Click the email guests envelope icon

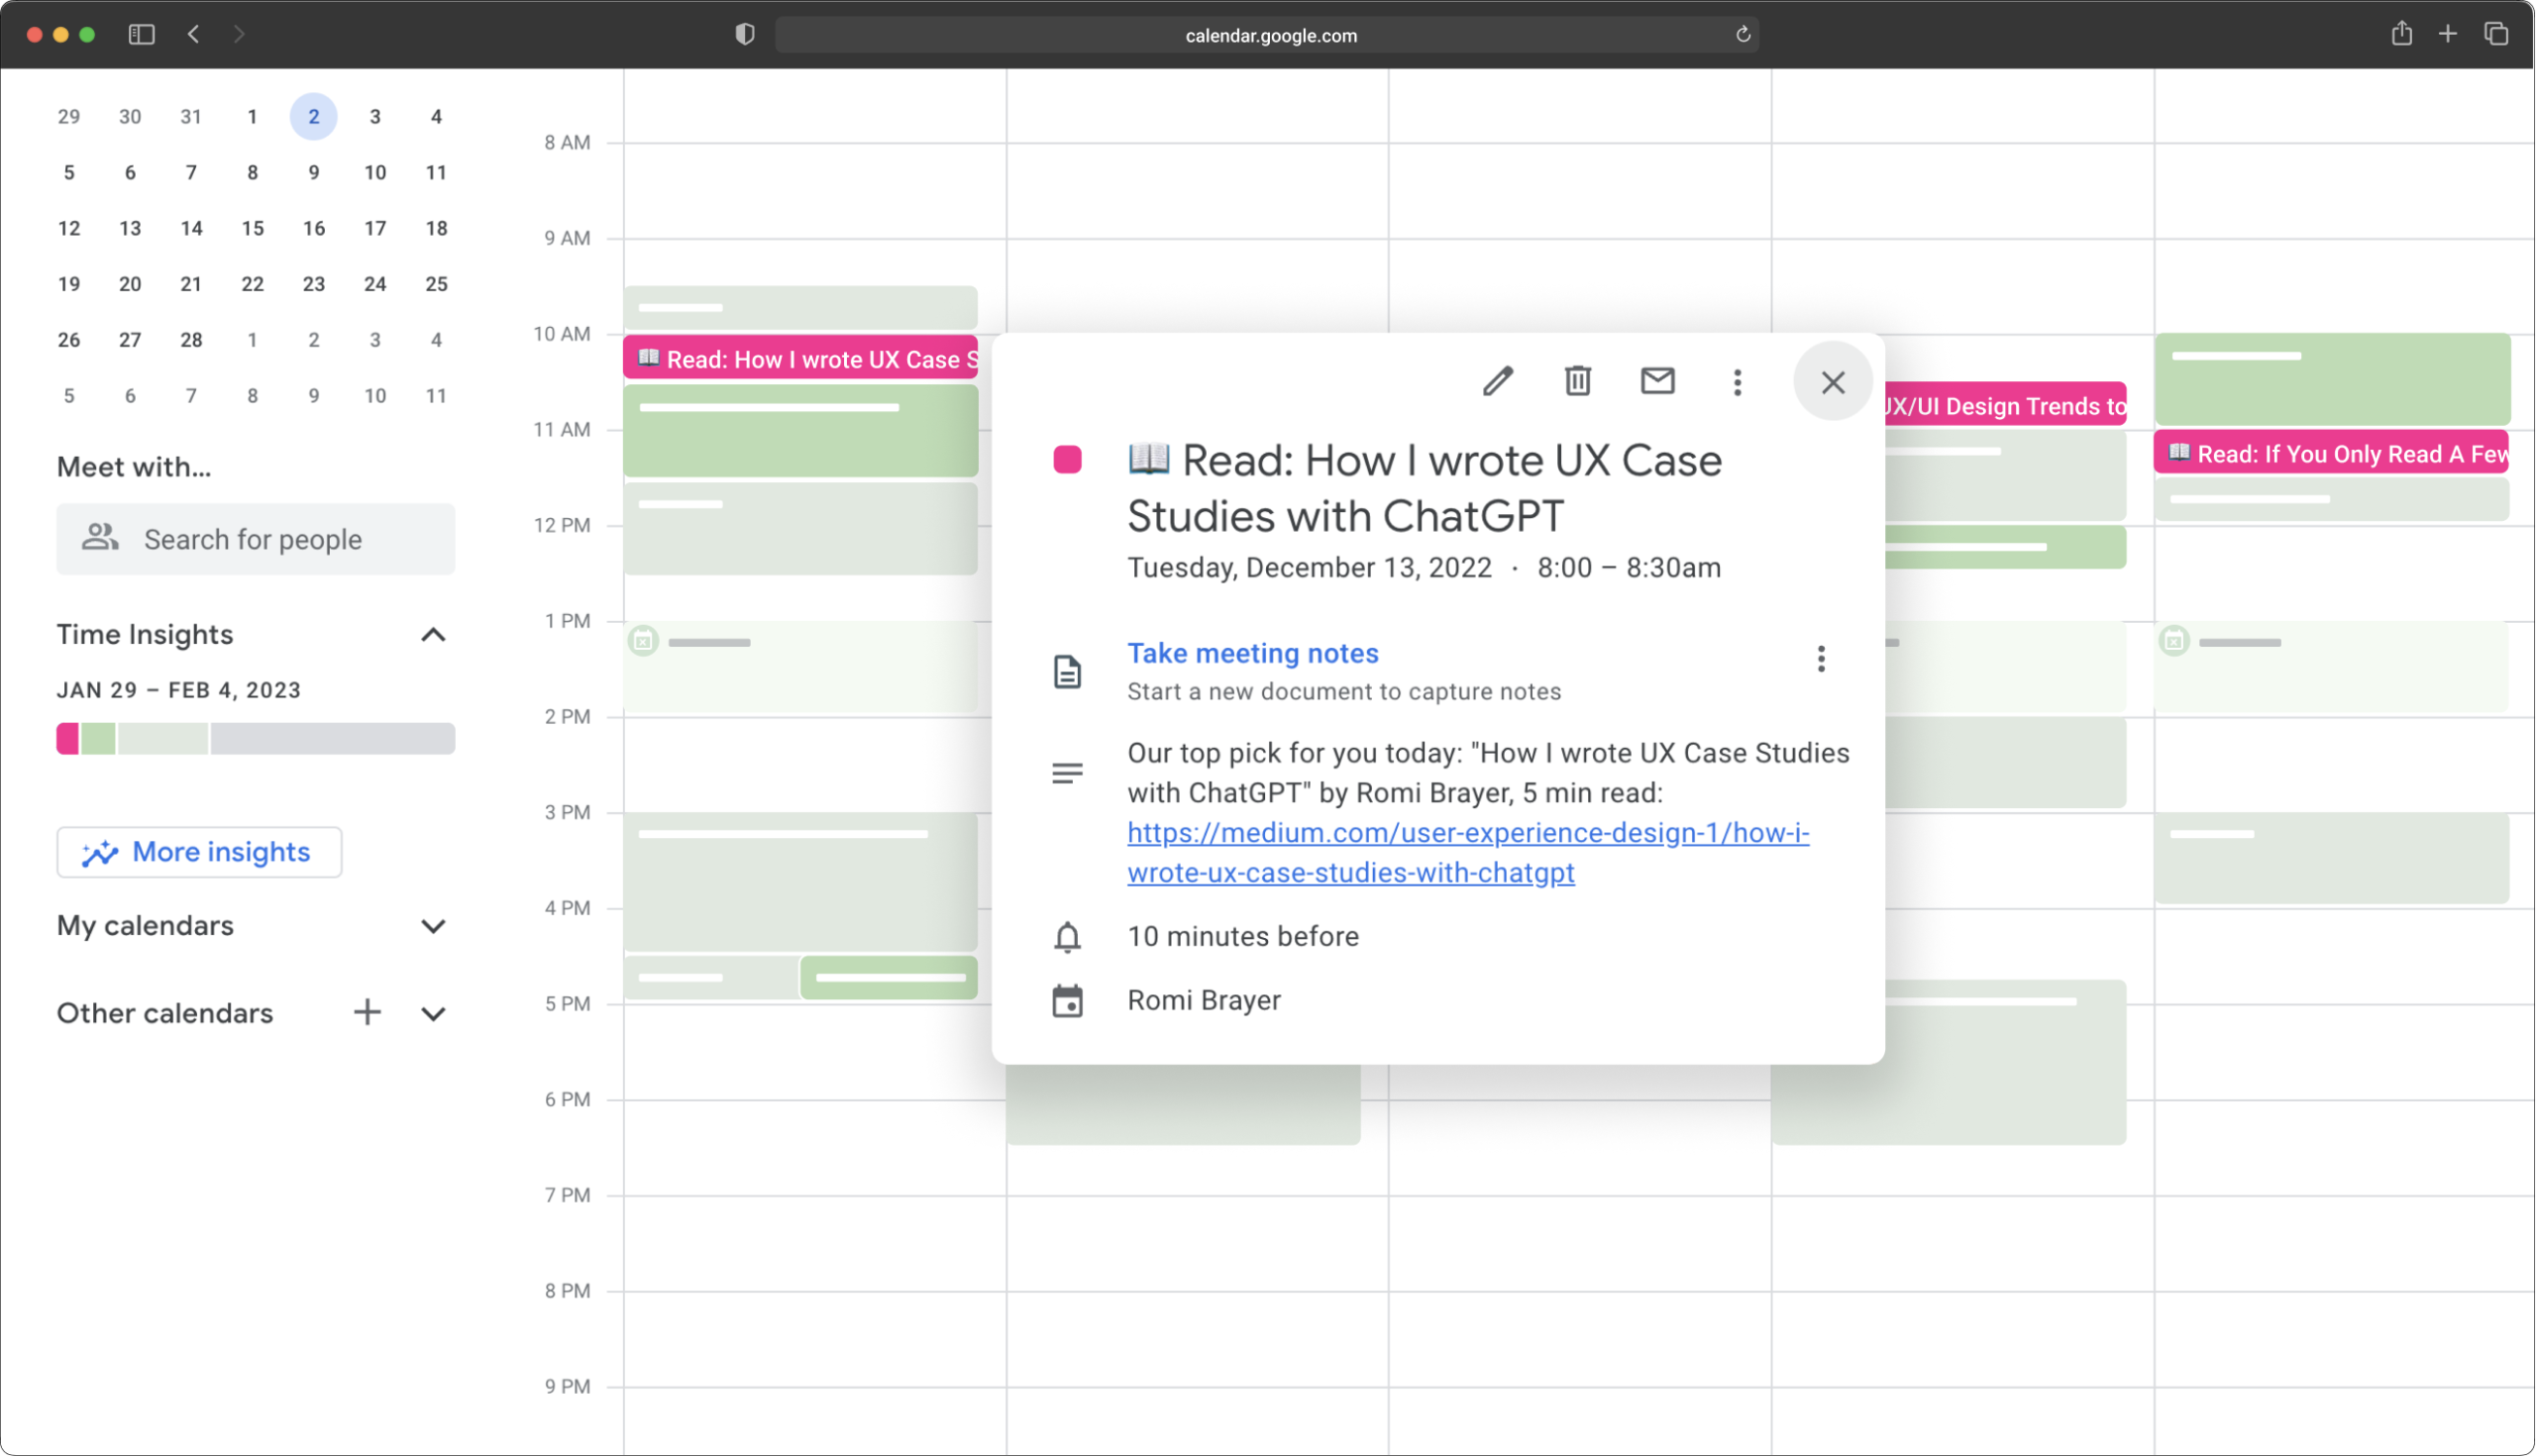click(x=1657, y=381)
